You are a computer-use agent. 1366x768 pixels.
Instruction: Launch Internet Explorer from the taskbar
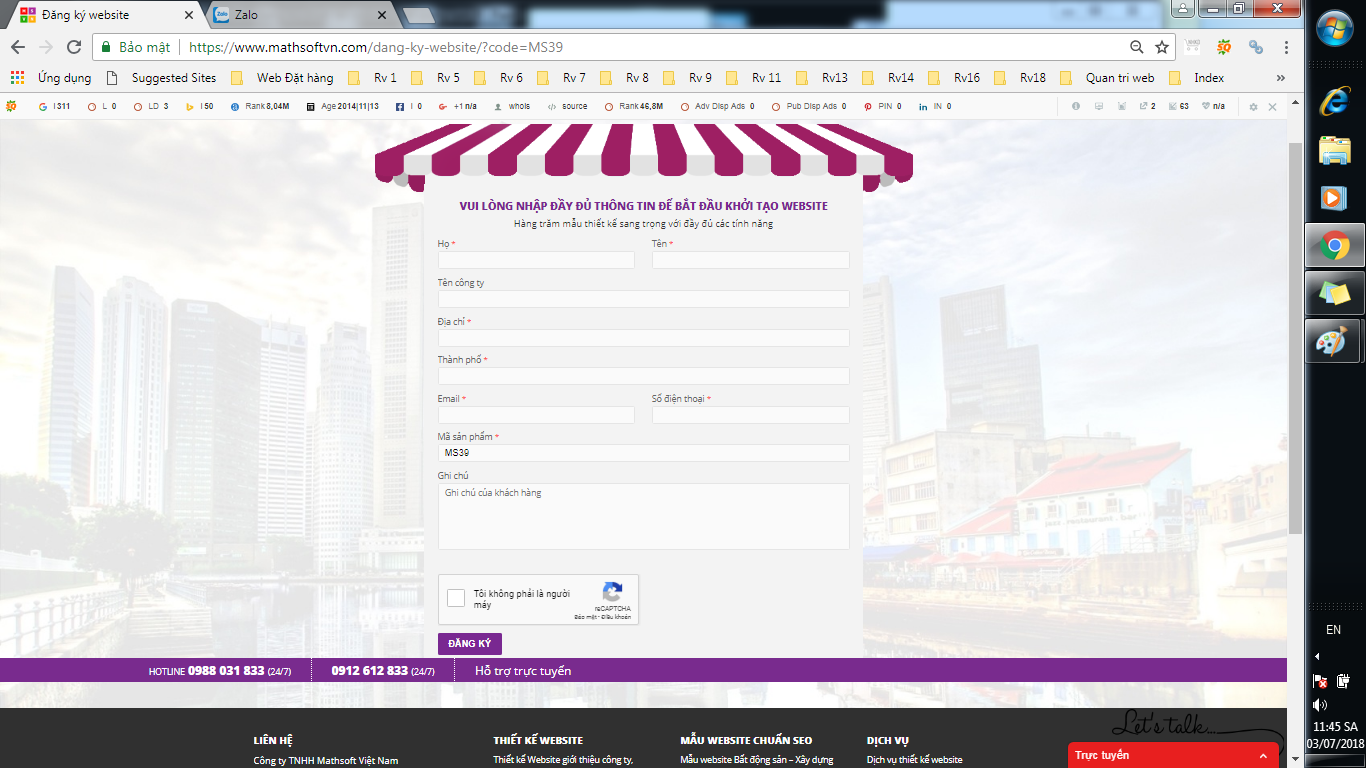click(x=1335, y=101)
